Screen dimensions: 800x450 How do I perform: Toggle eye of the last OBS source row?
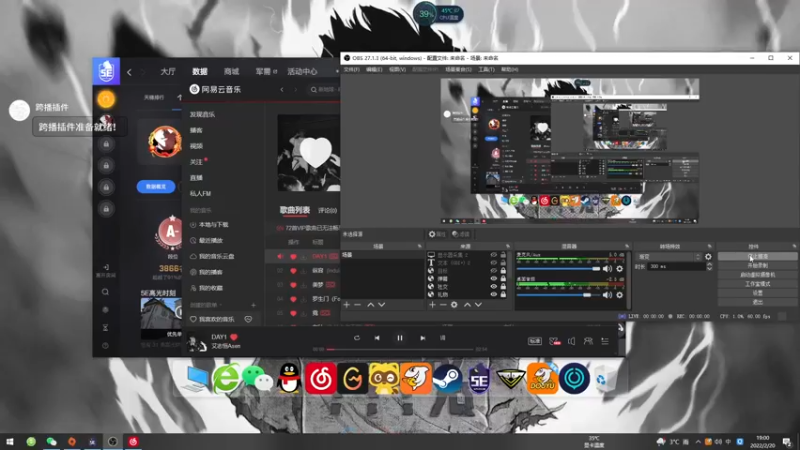(x=493, y=294)
